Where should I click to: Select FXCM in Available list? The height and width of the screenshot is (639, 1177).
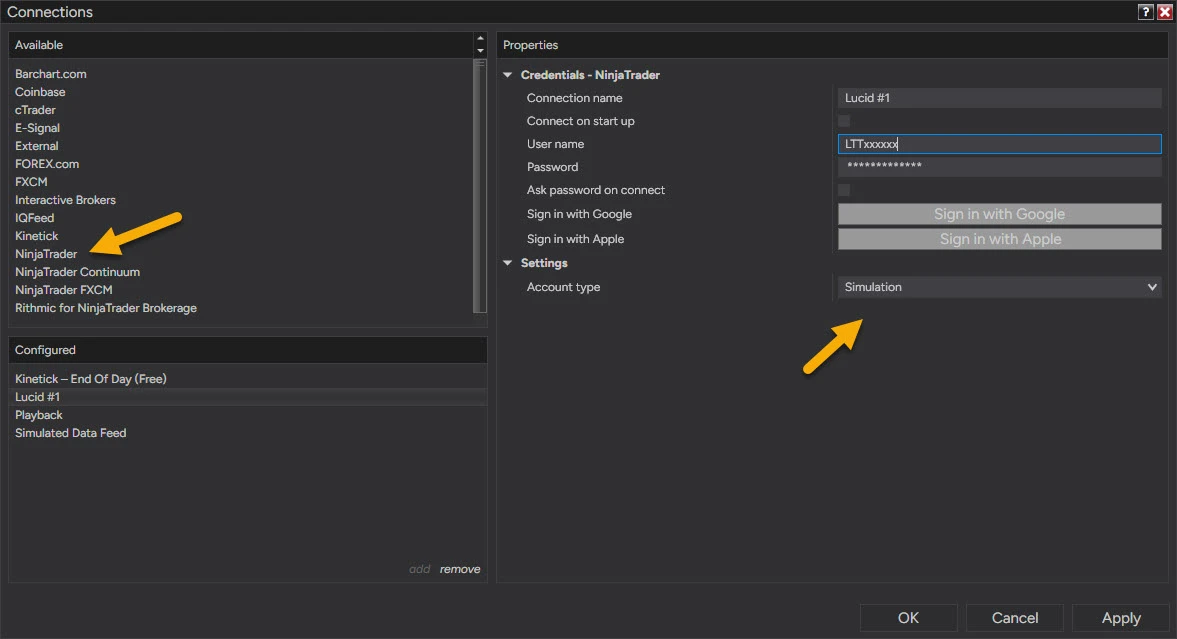coord(31,182)
